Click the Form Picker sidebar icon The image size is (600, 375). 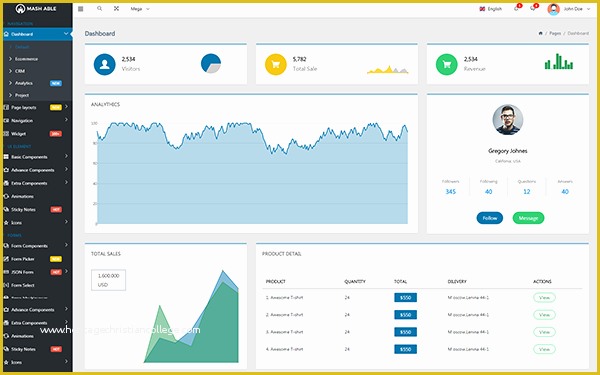(x=6, y=259)
